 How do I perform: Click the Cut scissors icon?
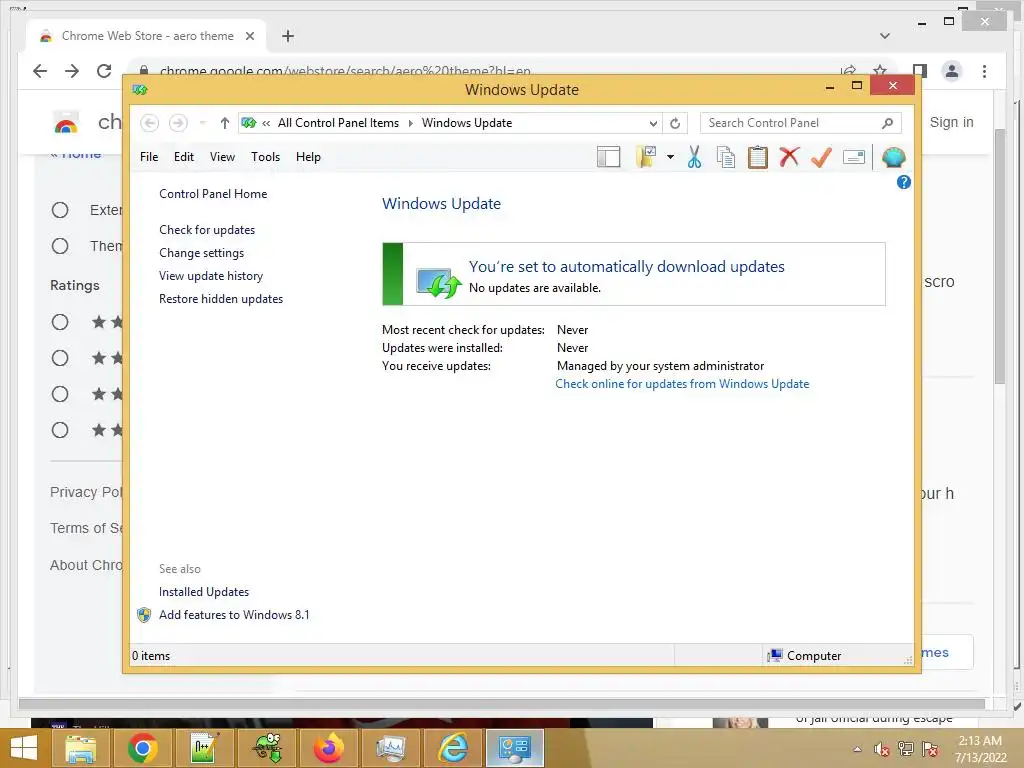694,157
